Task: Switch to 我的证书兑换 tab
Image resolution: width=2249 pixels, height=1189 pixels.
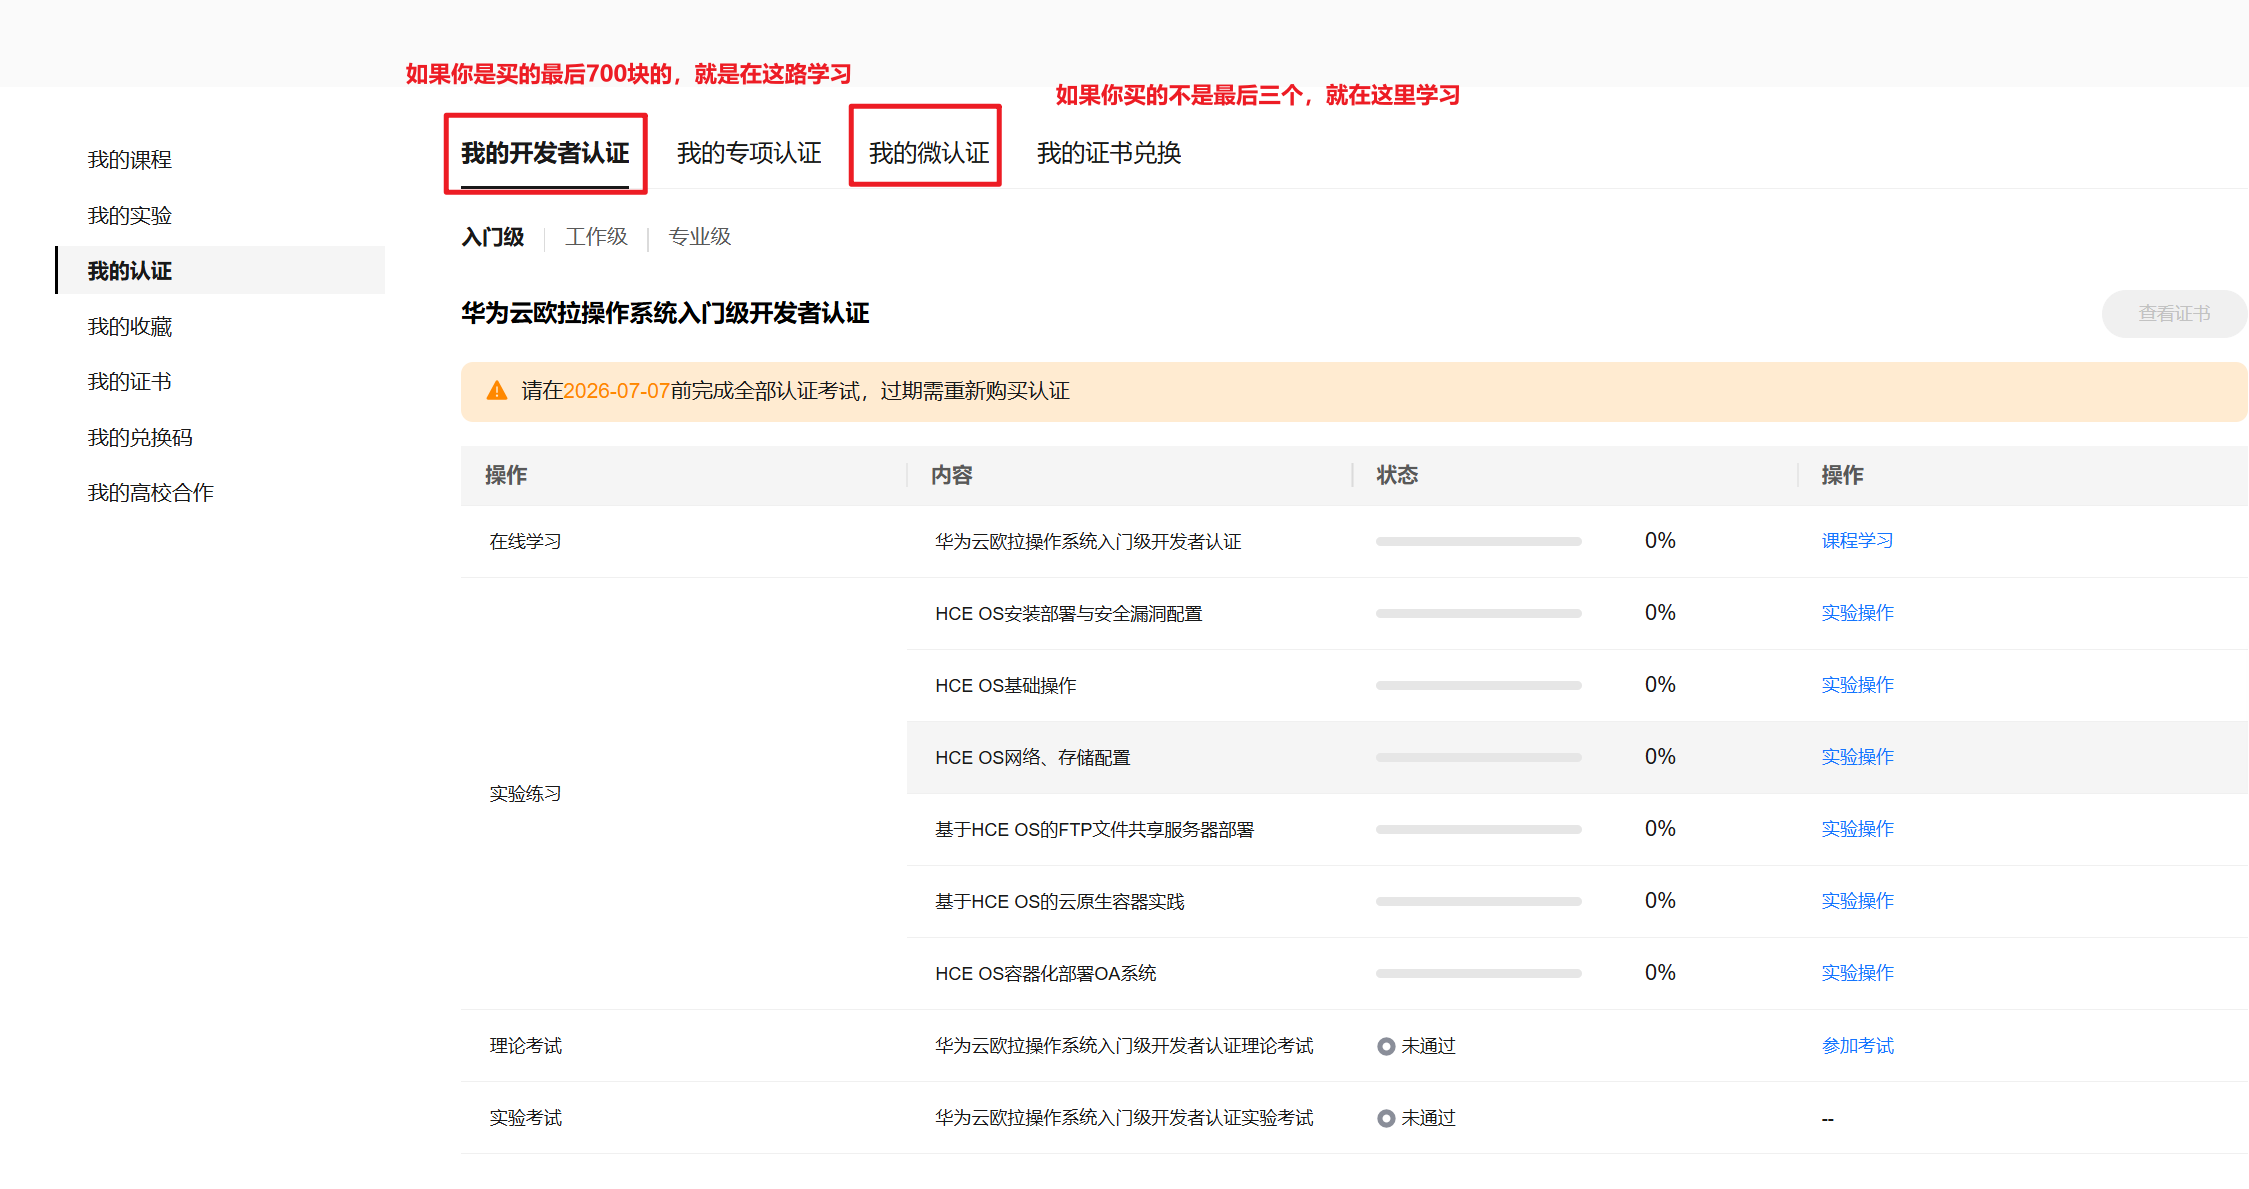Action: coord(1109,153)
